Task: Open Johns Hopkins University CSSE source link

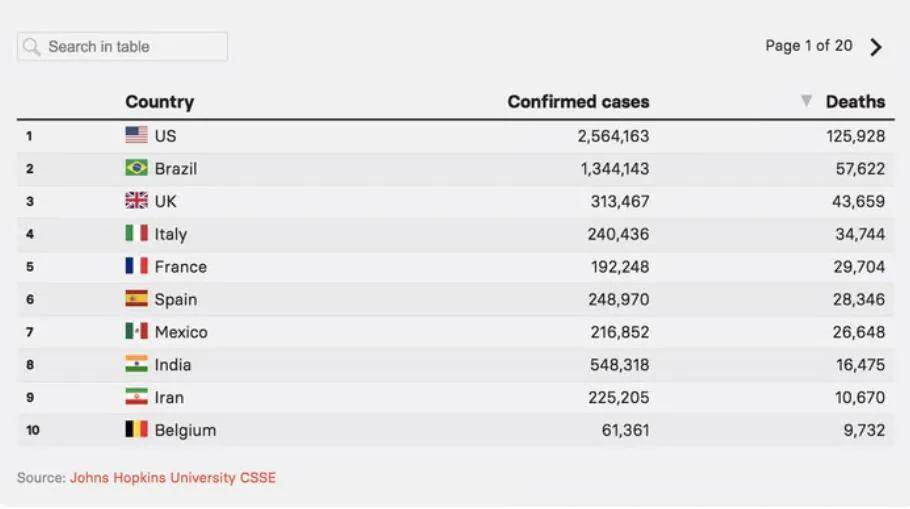Action: 172,478
